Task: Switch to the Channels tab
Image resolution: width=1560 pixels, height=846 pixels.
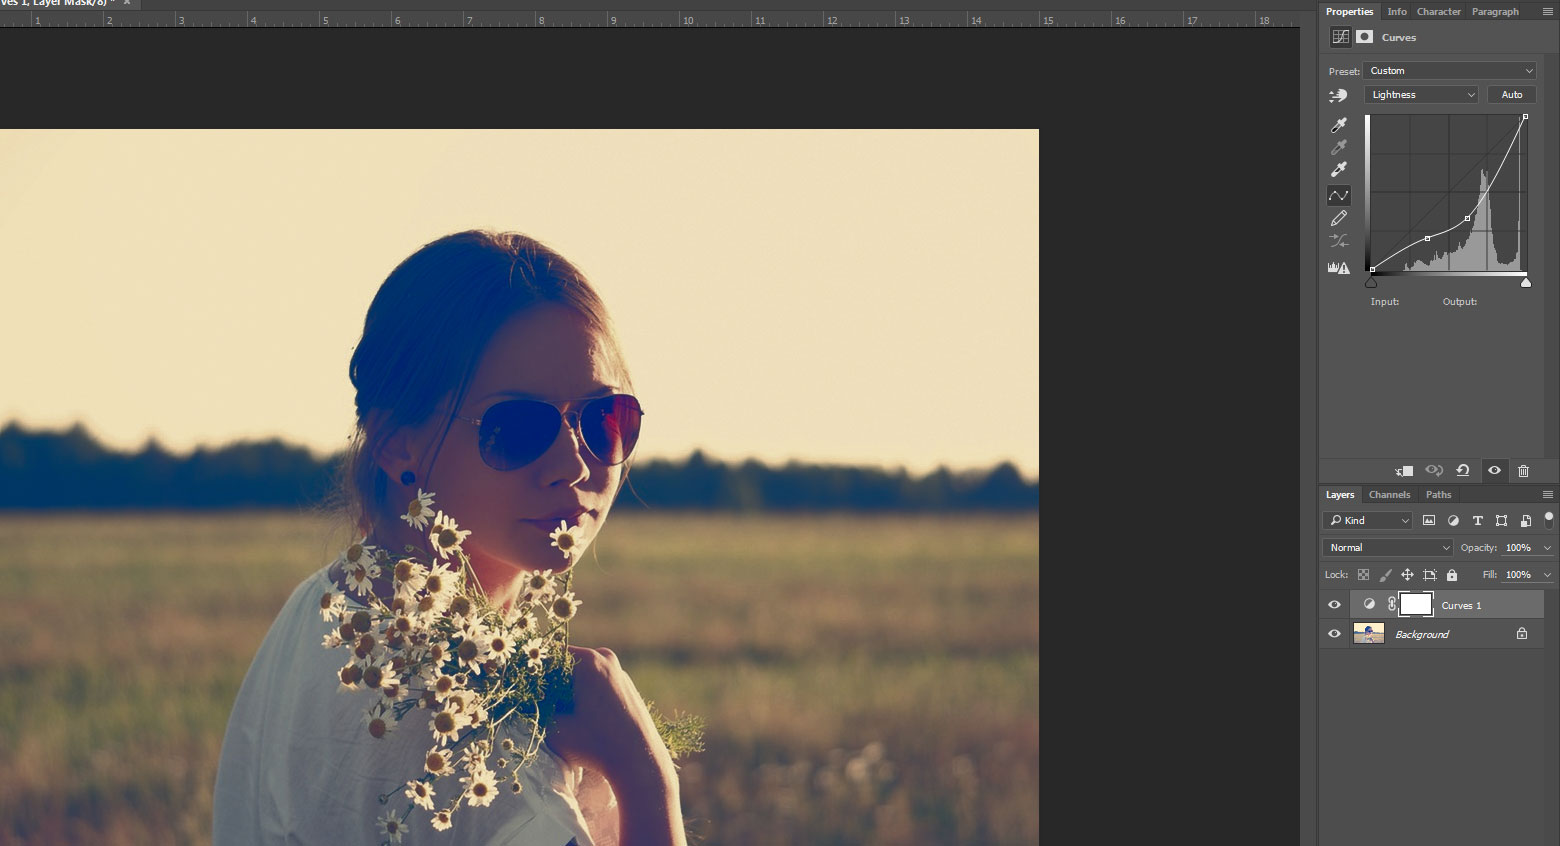Action: point(1389,495)
